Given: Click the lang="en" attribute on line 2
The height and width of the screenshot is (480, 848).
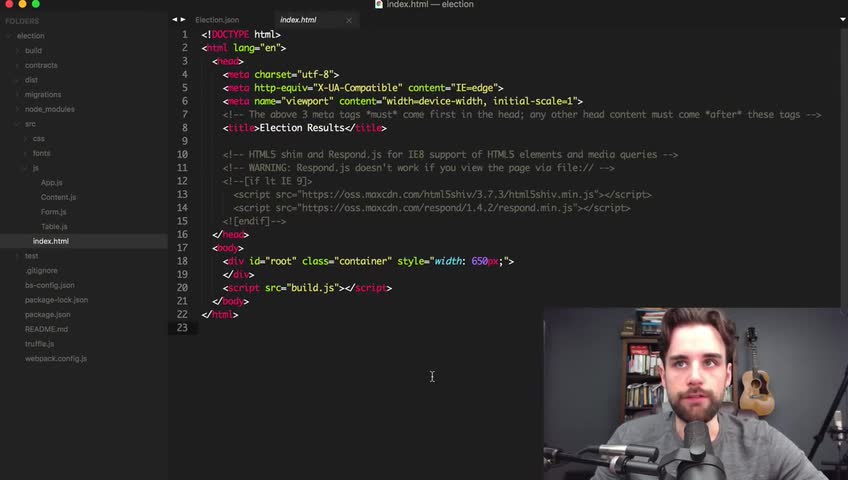Looking at the screenshot, I should (x=256, y=48).
